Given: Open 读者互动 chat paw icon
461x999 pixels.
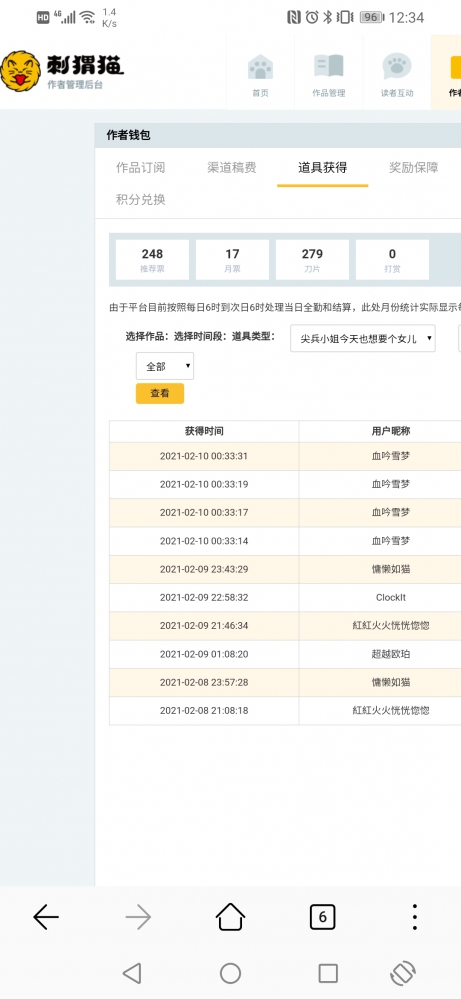Looking at the screenshot, I should (x=397, y=66).
